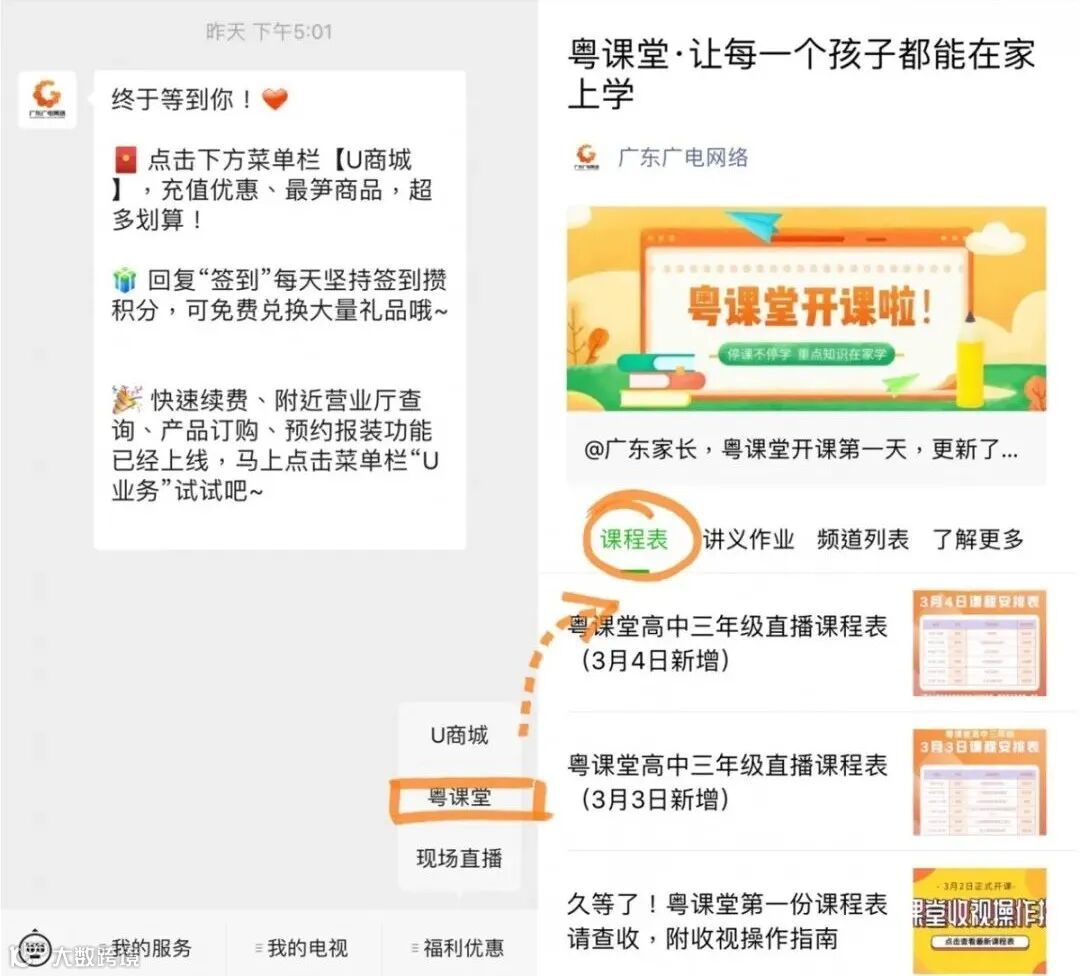1080x976 pixels.
Task: Expand the 福利优惠 bottom menu
Action: click(x=458, y=948)
